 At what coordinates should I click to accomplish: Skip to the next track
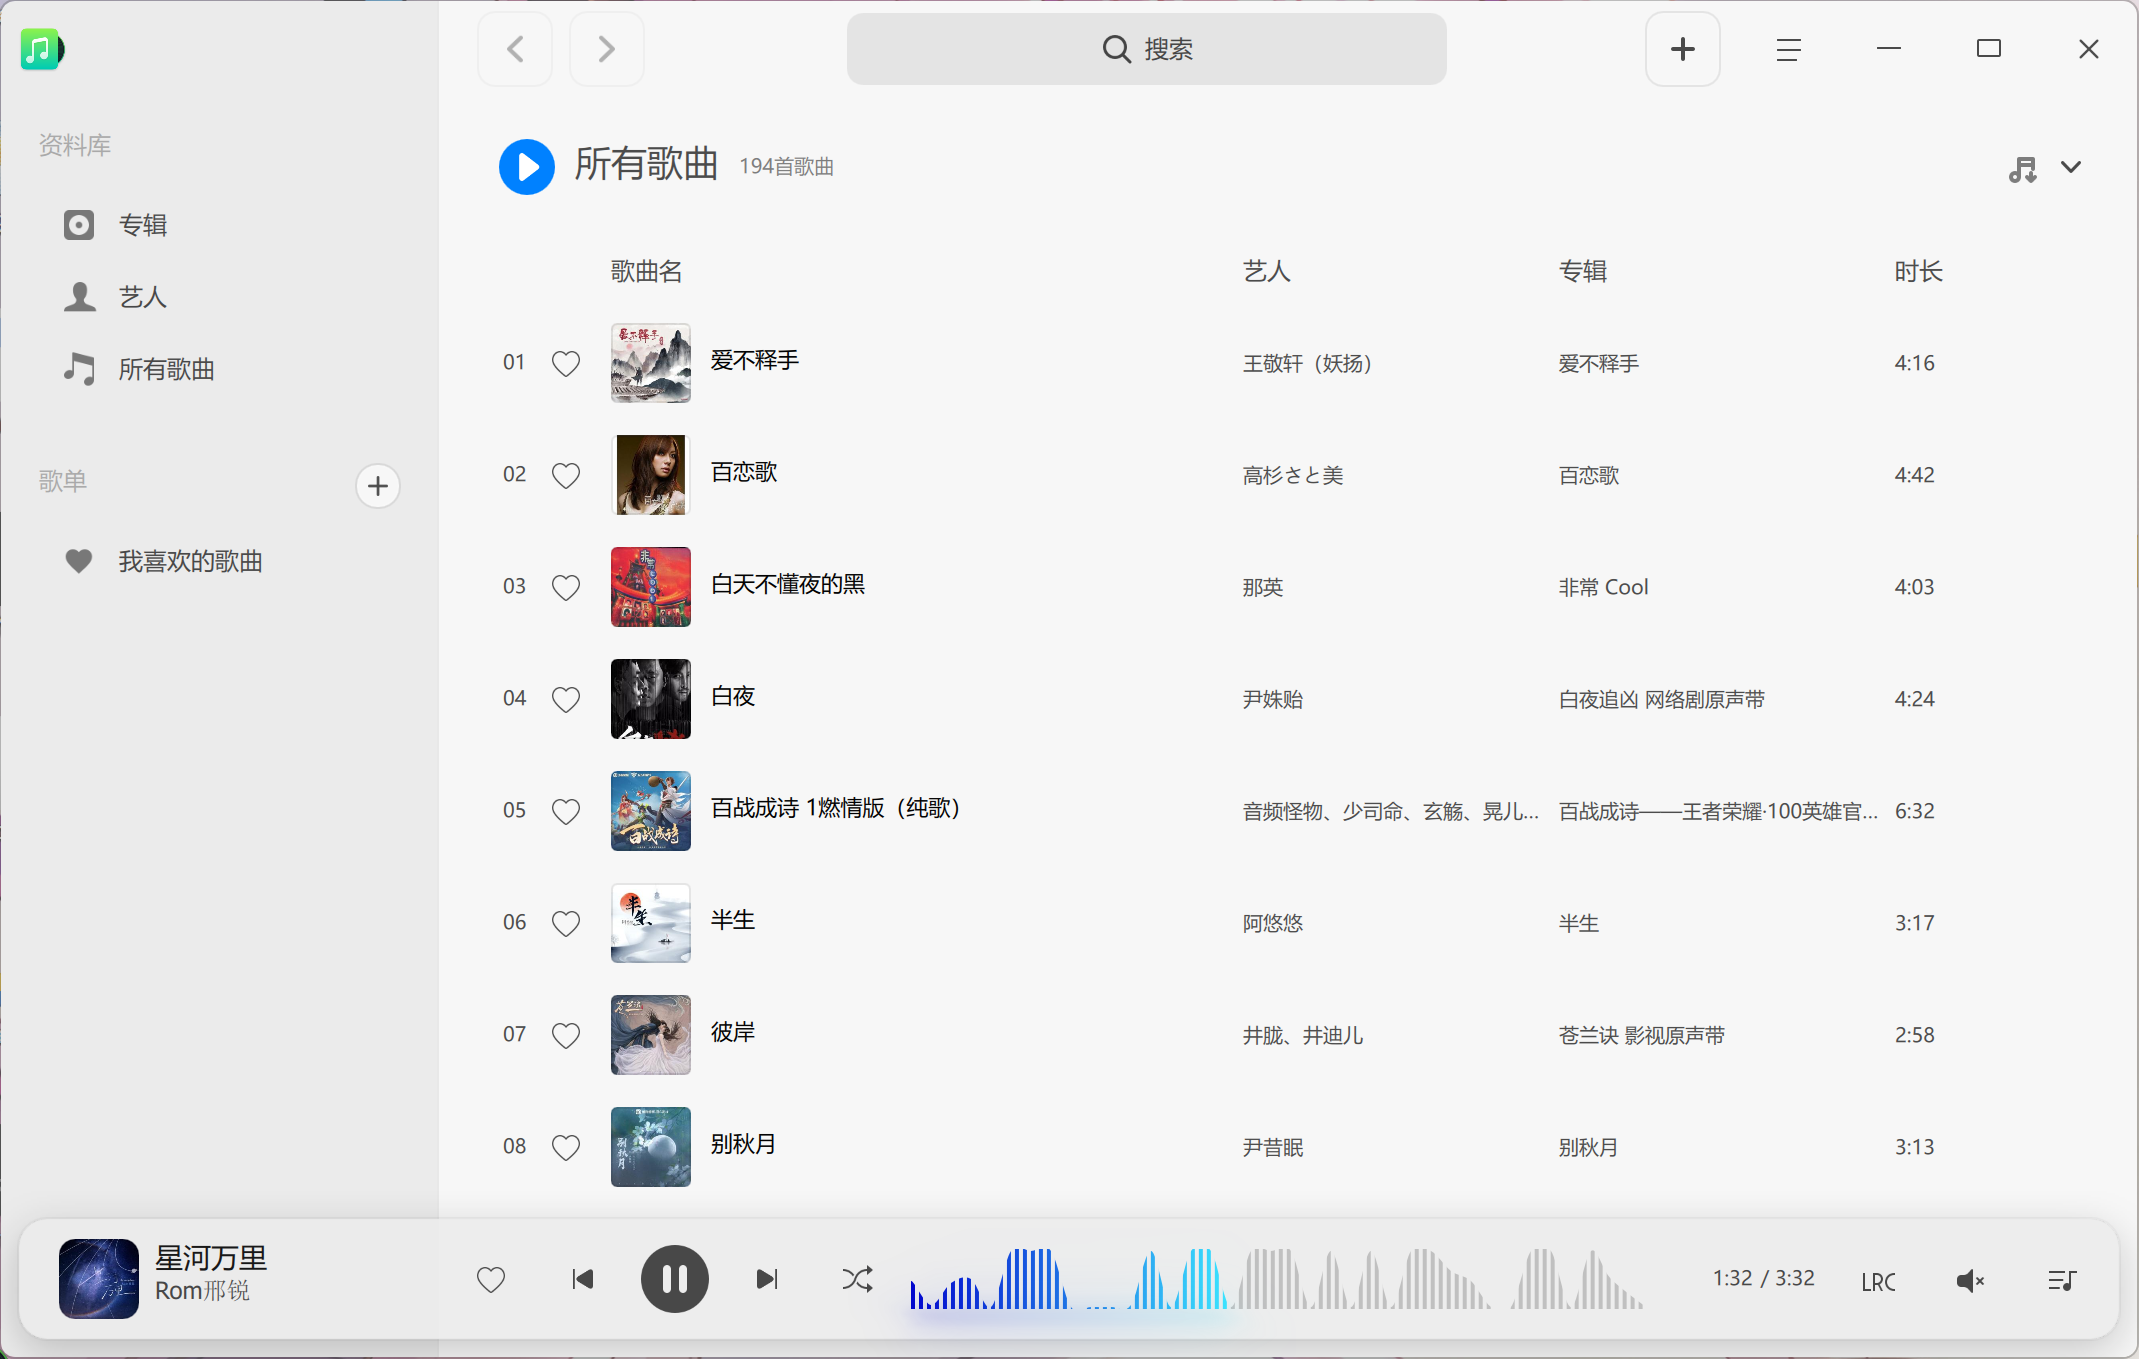767,1279
